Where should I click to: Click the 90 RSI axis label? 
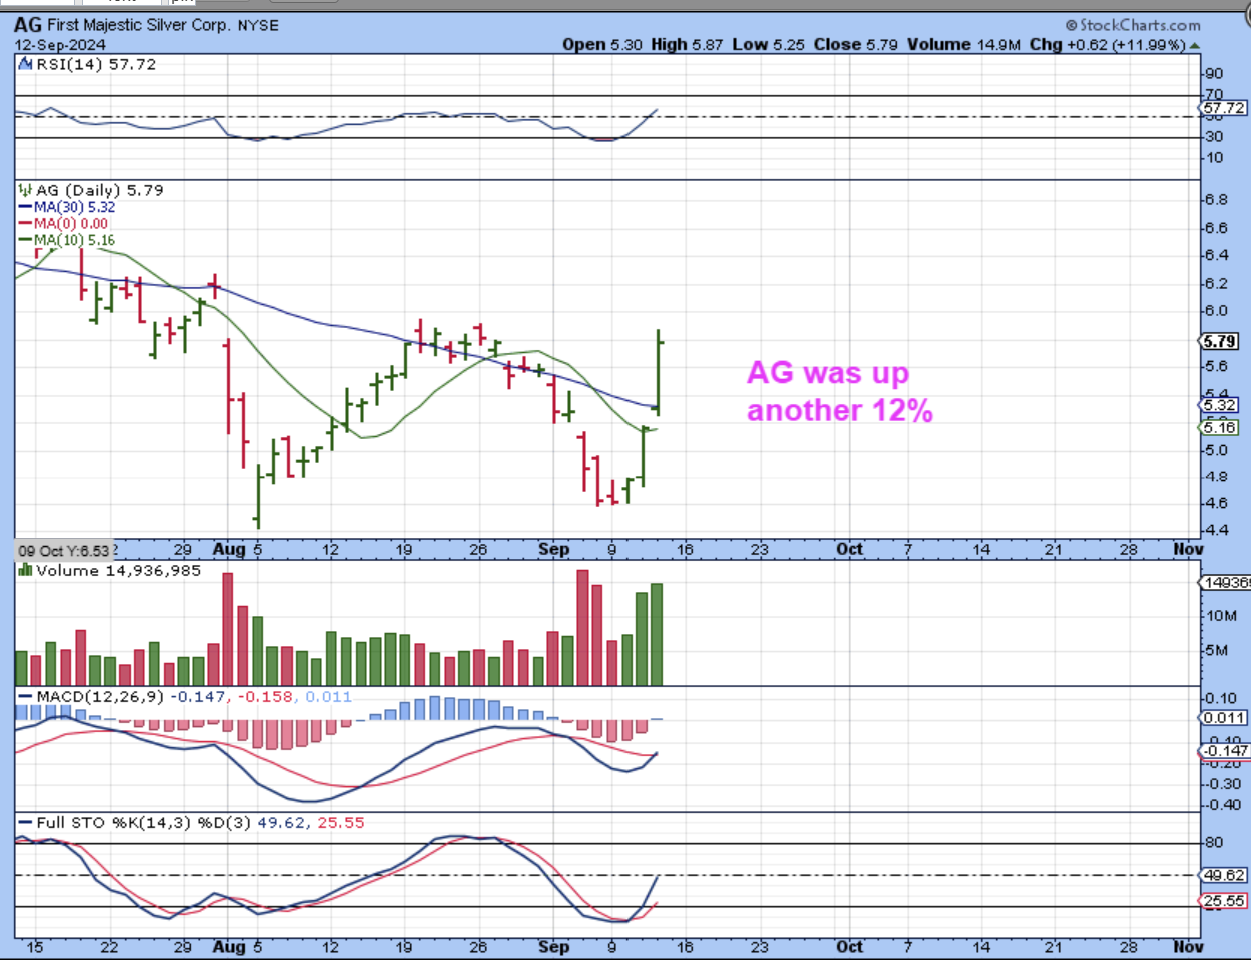(1214, 74)
